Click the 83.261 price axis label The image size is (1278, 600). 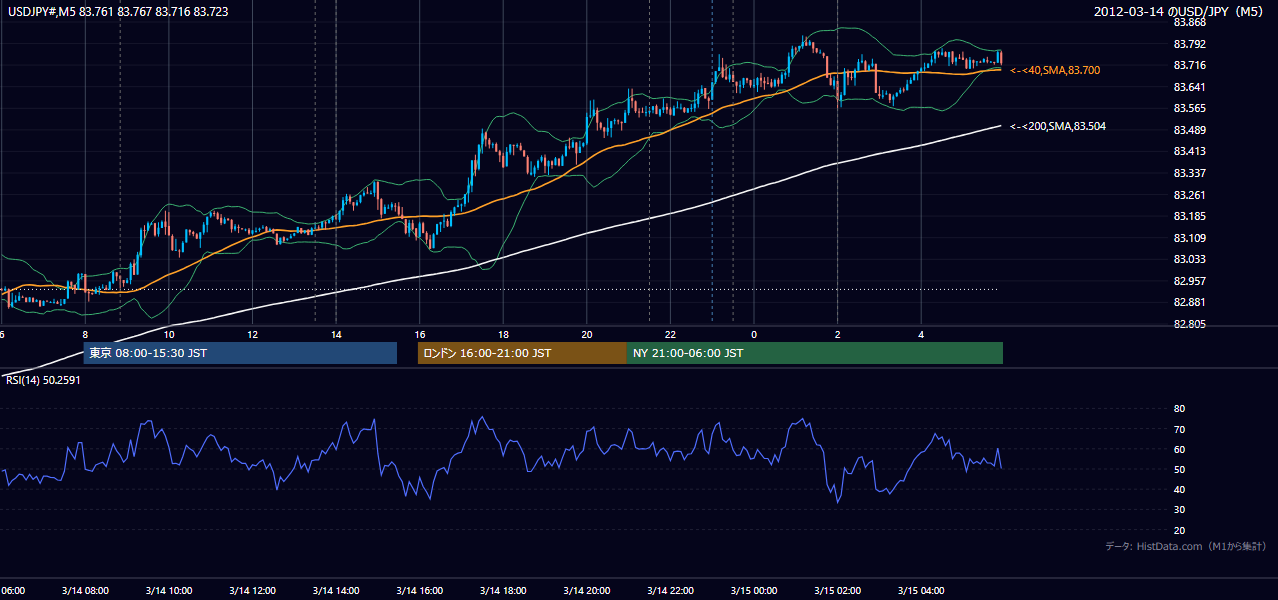(1189, 195)
